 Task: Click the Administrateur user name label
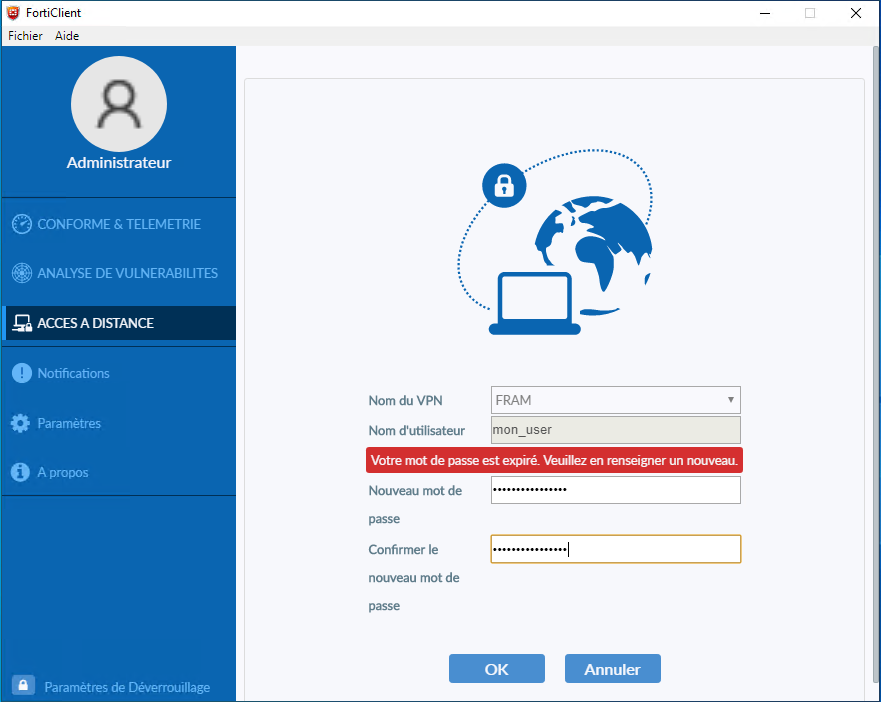coord(119,162)
